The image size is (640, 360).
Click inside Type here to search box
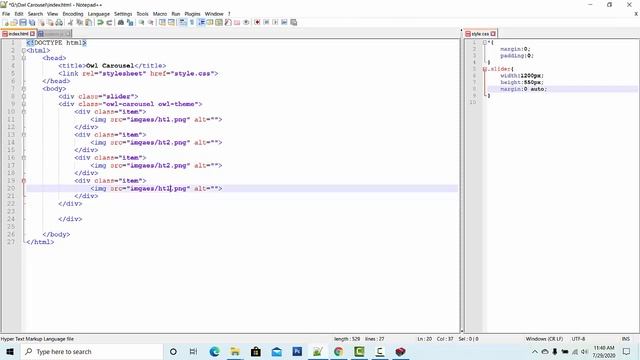tap(92, 351)
